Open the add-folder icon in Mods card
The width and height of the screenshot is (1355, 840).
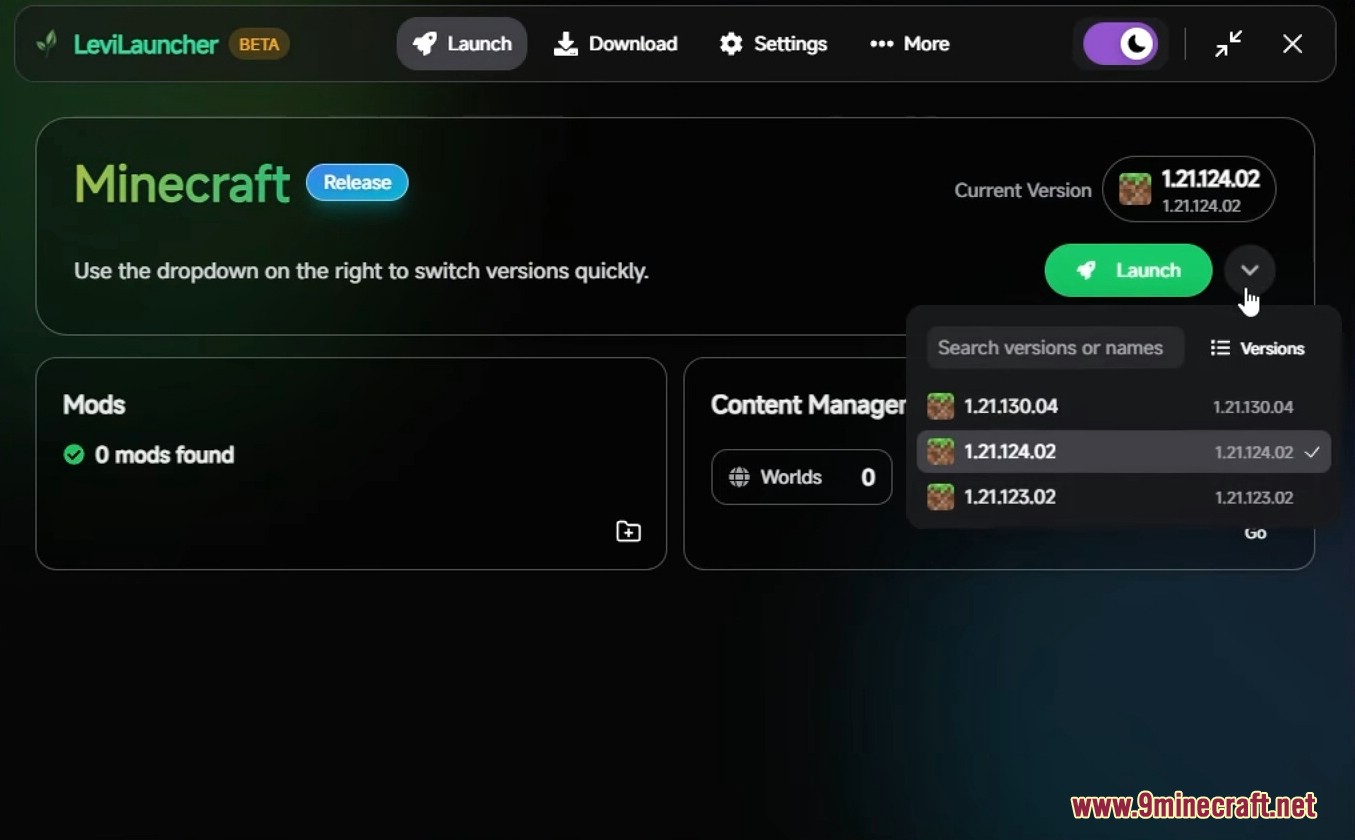628,532
